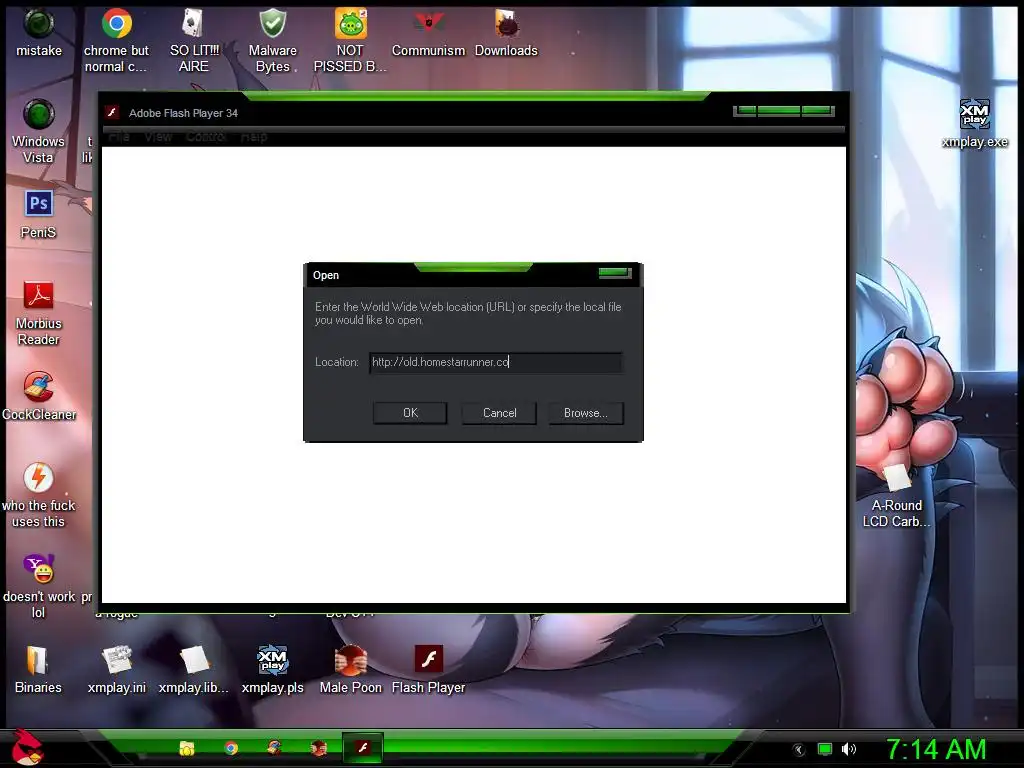The height and width of the screenshot is (768, 1024).
Task: Open the Help menu in Flash Player
Action: [x=254, y=136]
